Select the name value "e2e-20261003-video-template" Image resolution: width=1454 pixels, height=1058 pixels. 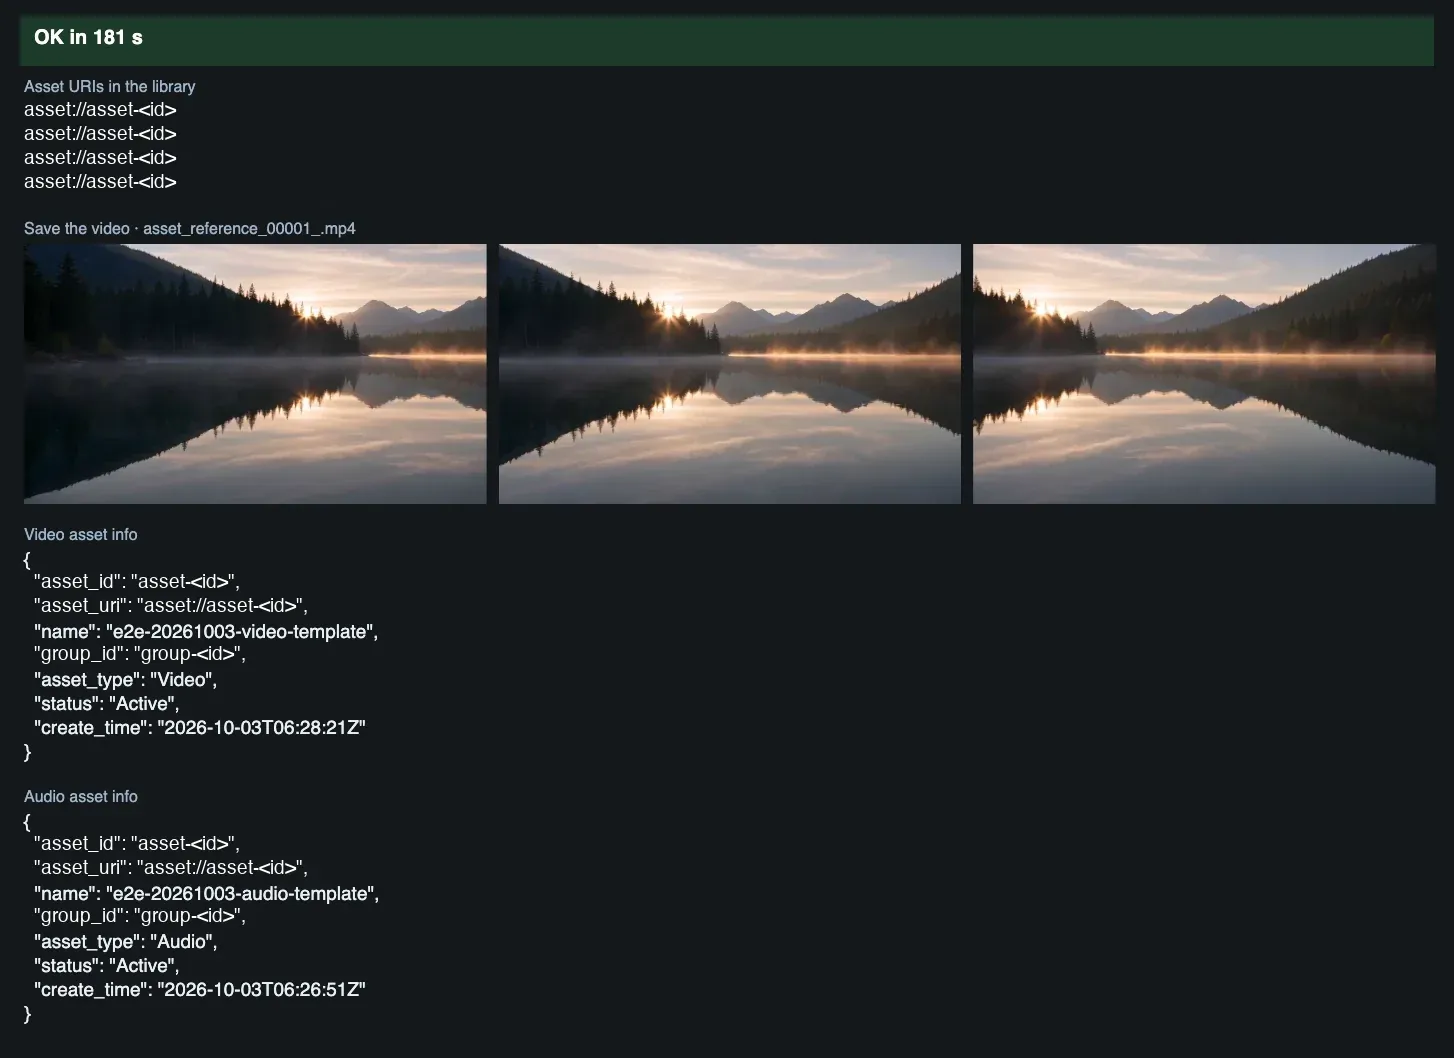tap(240, 632)
